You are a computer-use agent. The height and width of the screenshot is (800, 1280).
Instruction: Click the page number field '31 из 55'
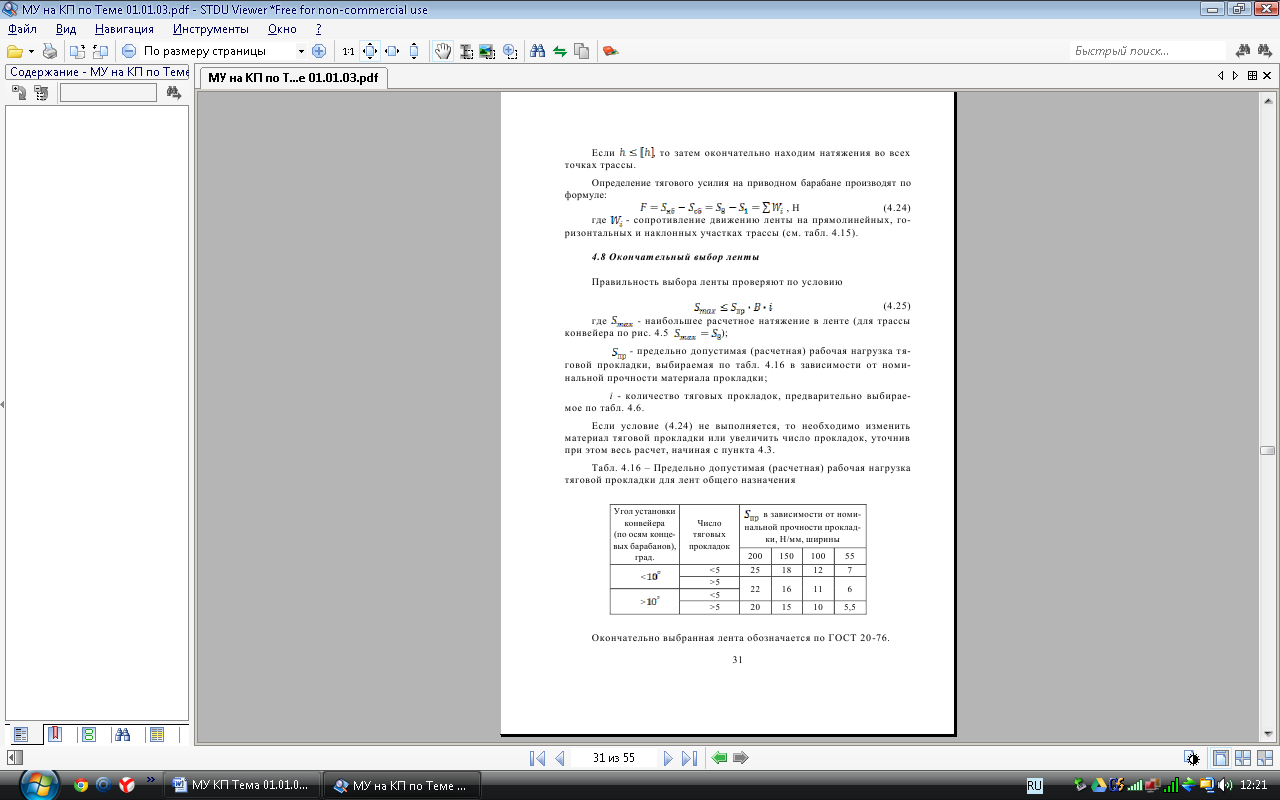(614, 758)
